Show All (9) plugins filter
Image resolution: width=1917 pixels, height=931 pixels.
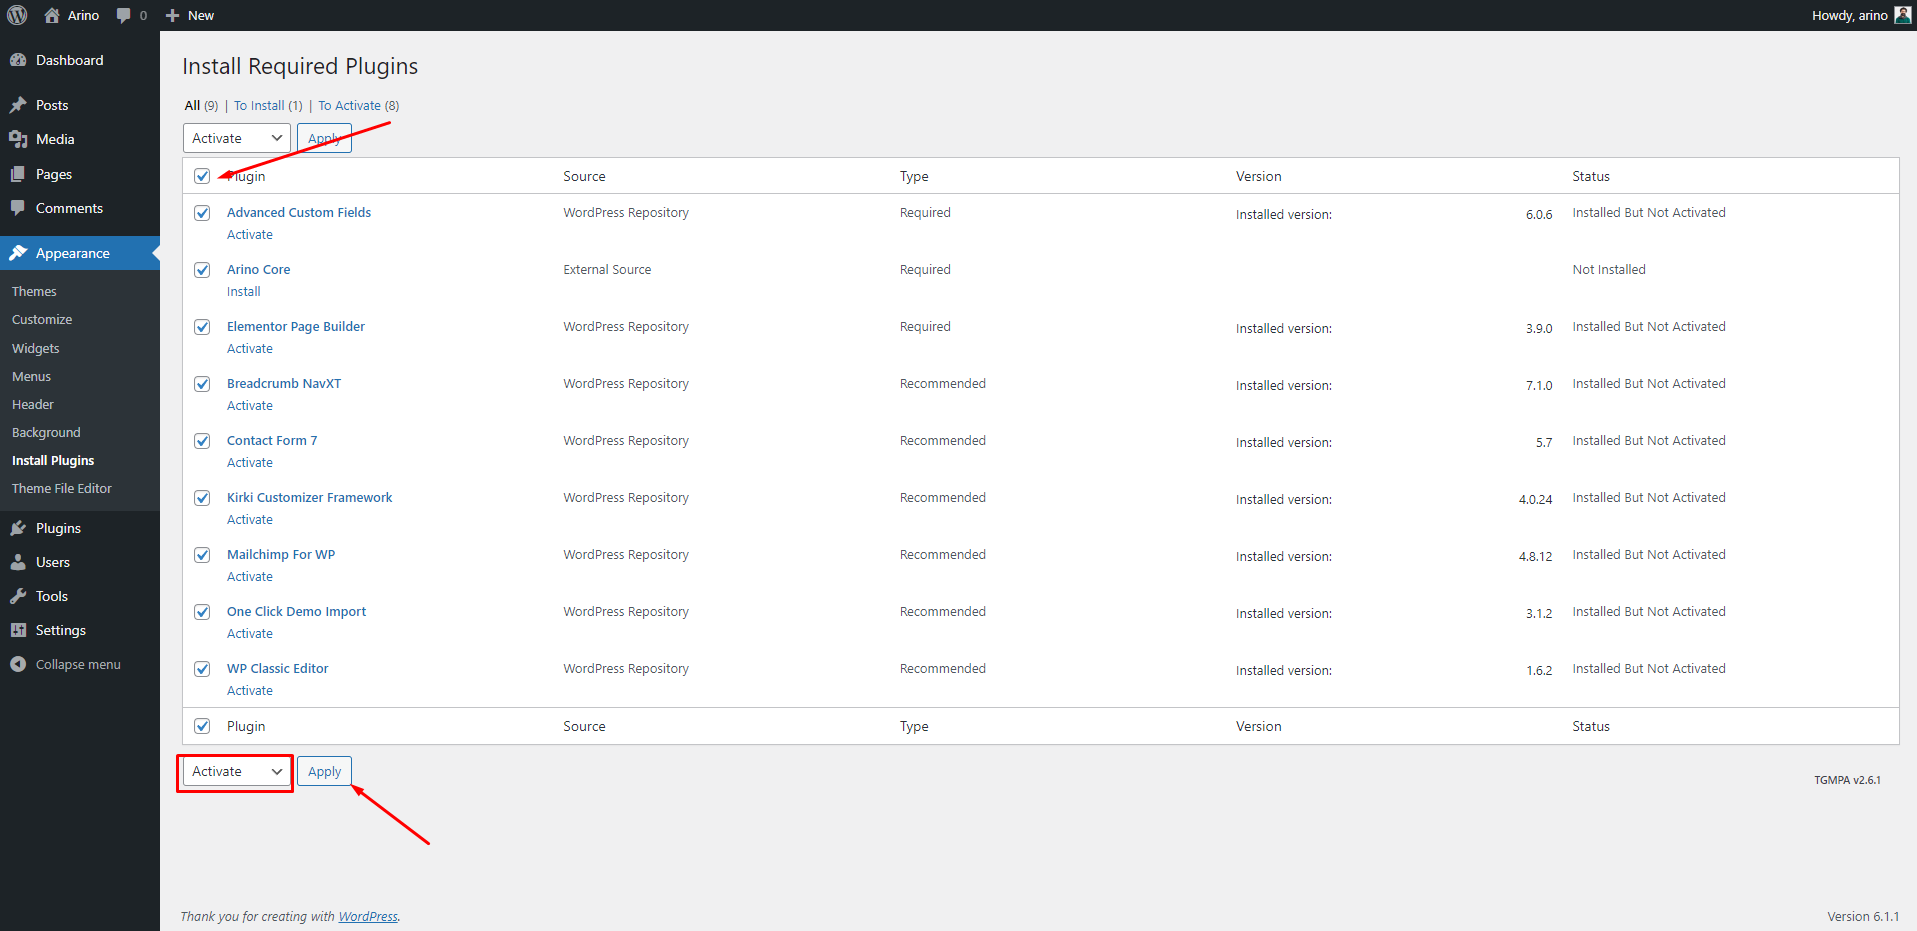[x=201, y=105]
